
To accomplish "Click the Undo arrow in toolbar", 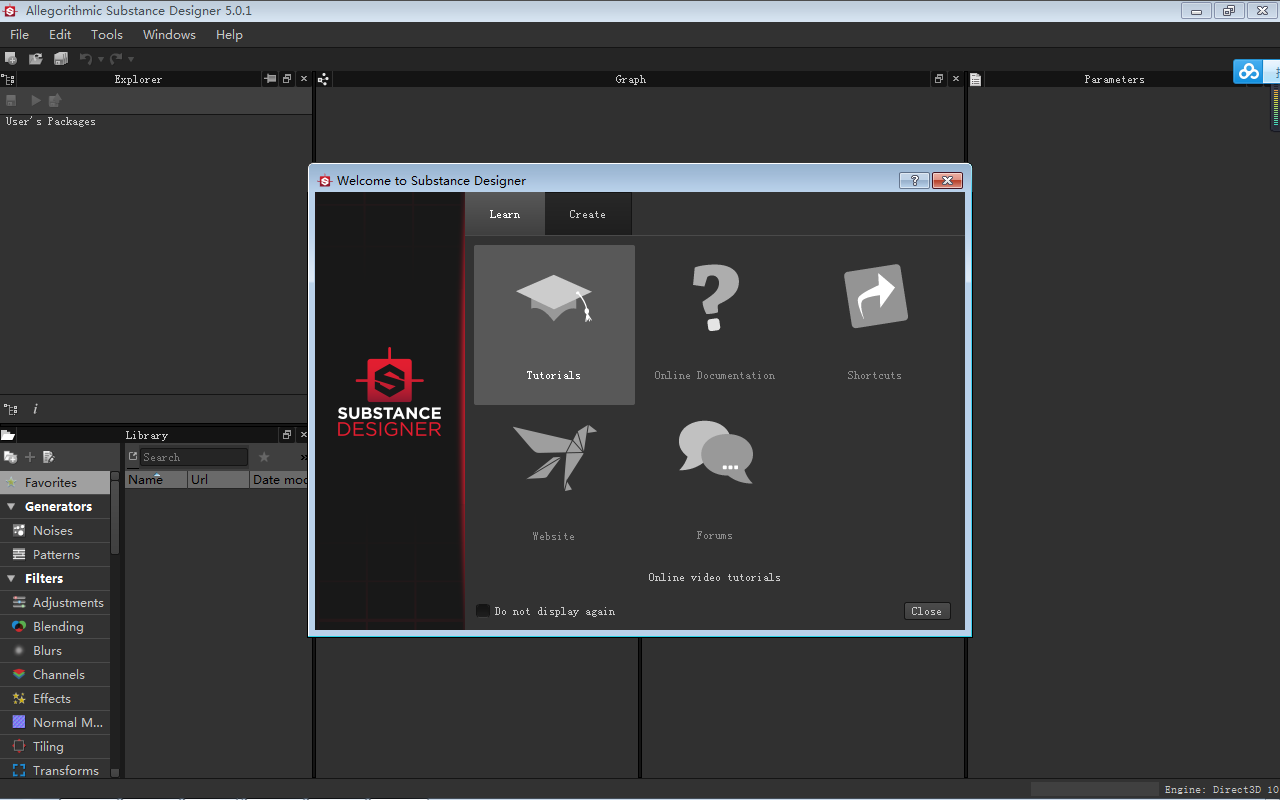I will (x=86, y=59).
